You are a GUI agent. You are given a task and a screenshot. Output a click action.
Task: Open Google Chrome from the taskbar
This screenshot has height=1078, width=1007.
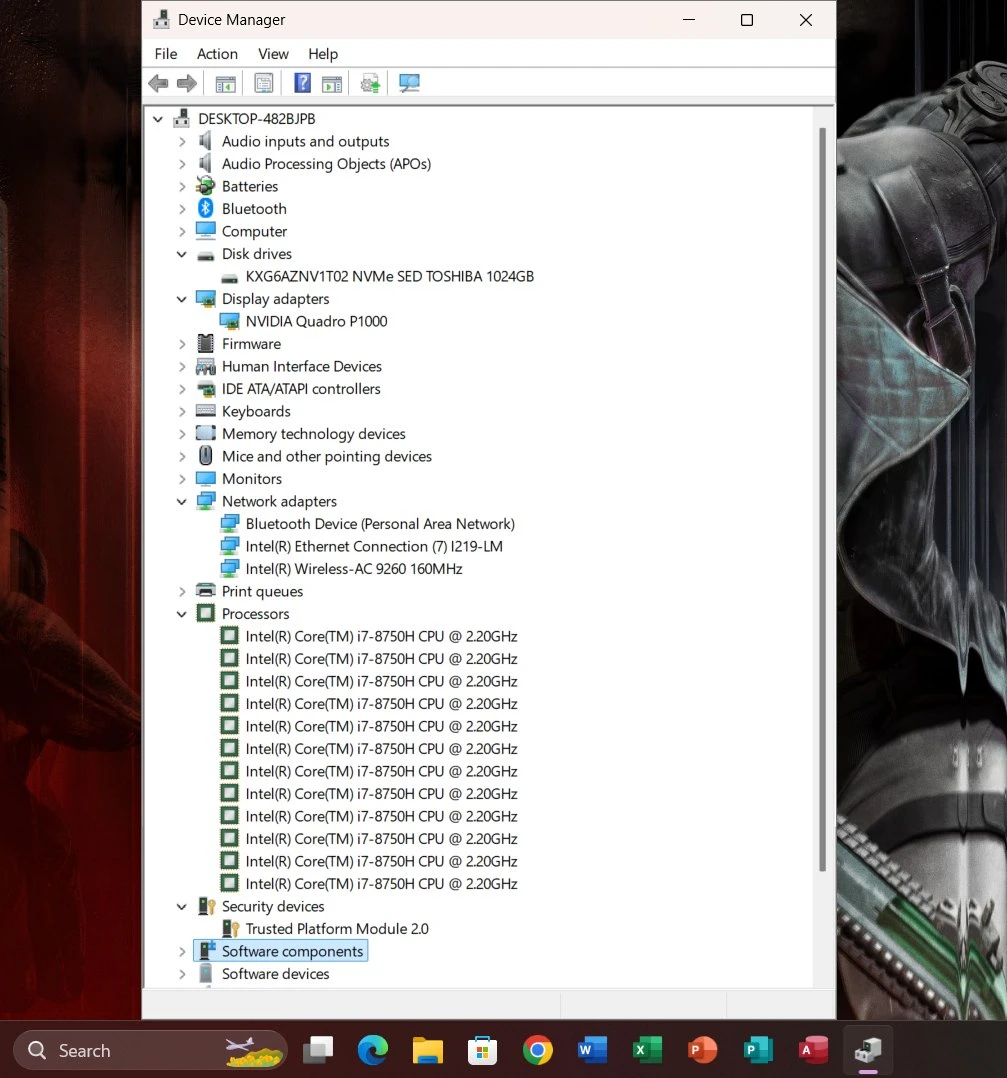click(x=537, y=1050)
